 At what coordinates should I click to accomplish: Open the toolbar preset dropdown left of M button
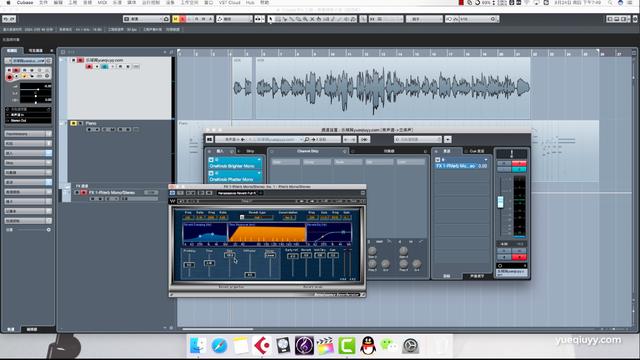tap(146, 19)
